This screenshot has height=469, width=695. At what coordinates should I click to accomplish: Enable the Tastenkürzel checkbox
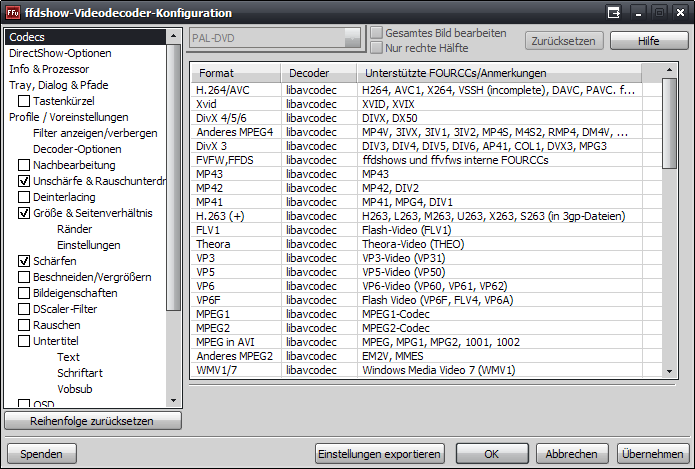pyautogui.click(x=24, y=101)
